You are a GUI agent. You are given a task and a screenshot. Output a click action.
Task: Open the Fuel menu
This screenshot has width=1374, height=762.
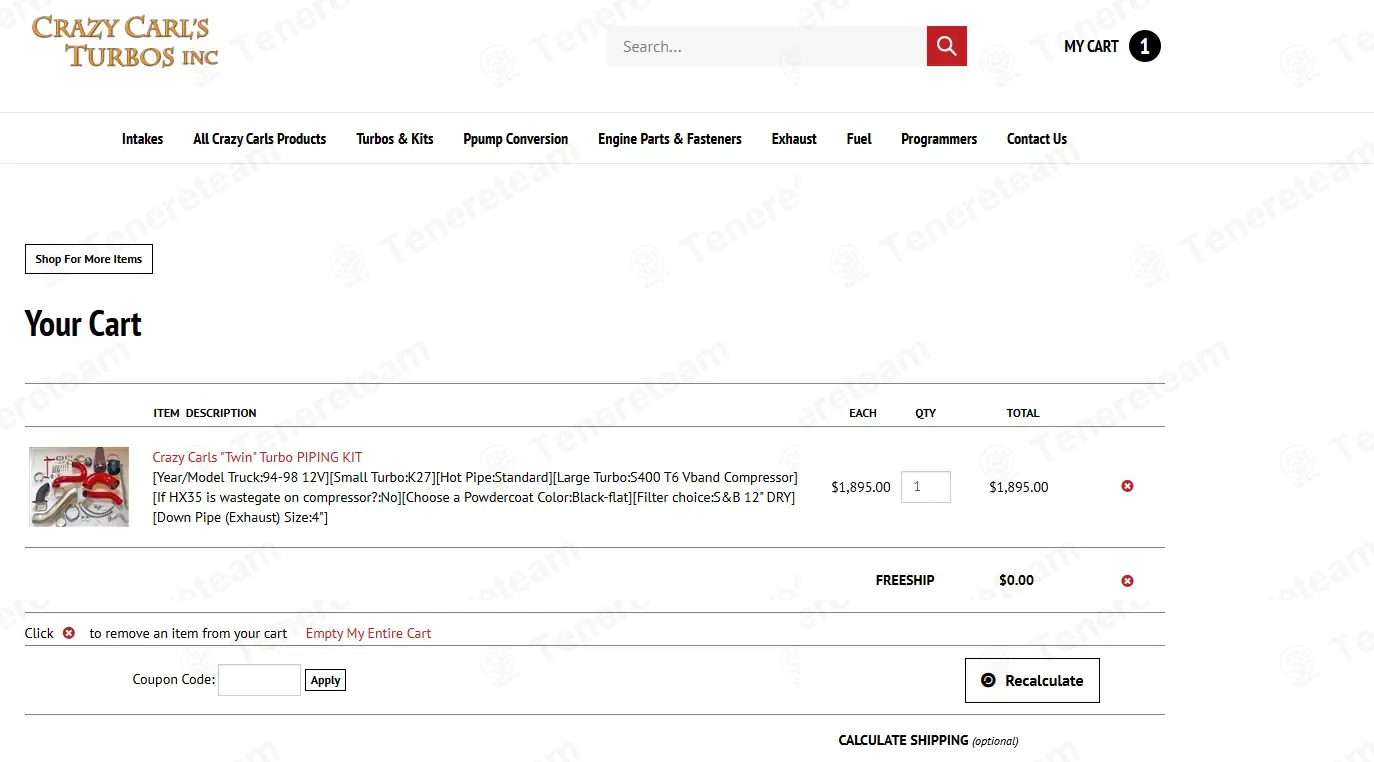pyautogui.click(x=859, y=139)
